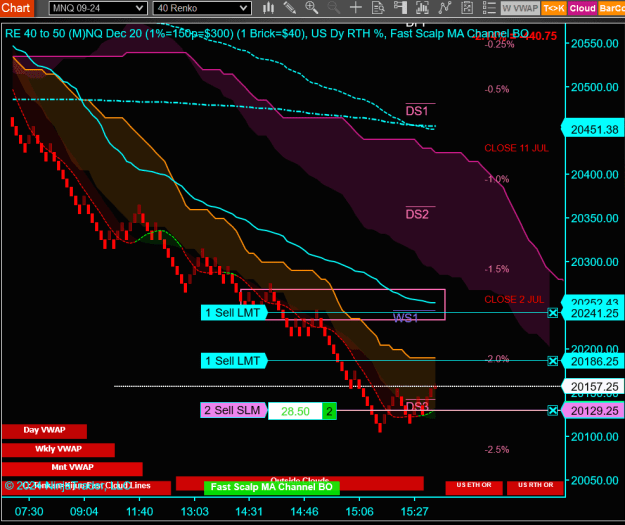The width and height of the screenshot is (625, 525).
Task: Select the crosshair cursor plus icon
Action: (356, 8)
